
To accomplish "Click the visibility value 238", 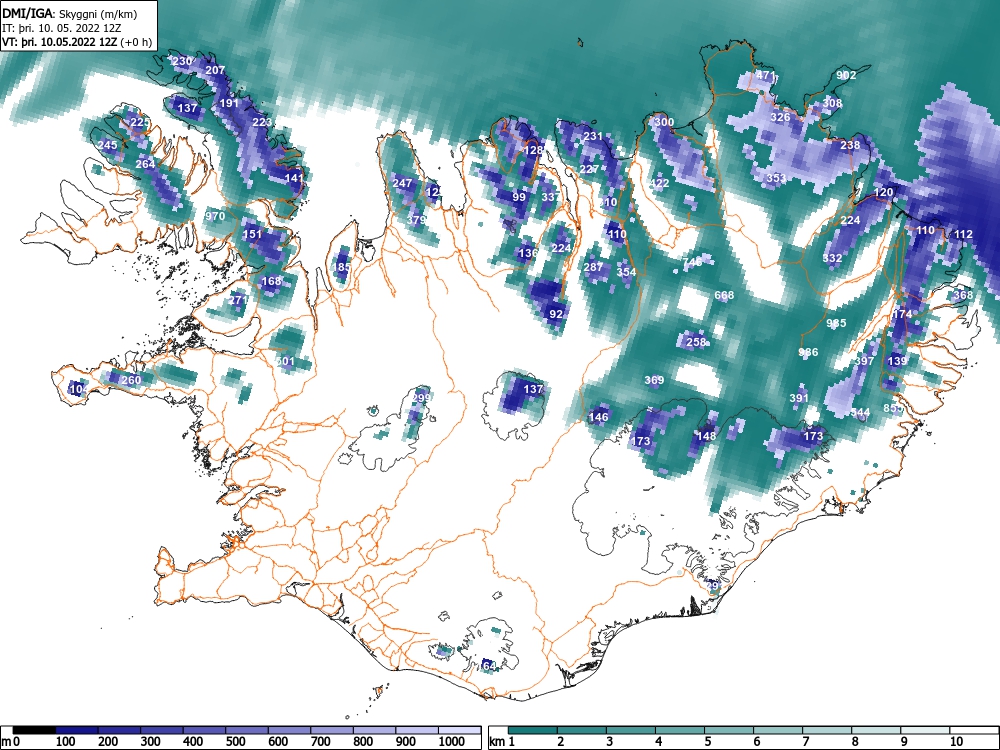I will pos(850,145).
